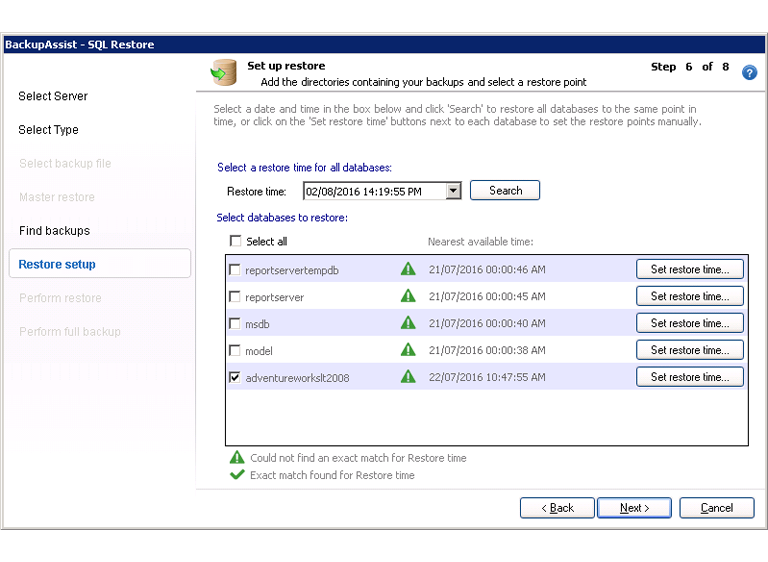Click warning triangle beside adventureworkslt2008
This screenshot has width=768, height=562.
[x=408, y=377]
